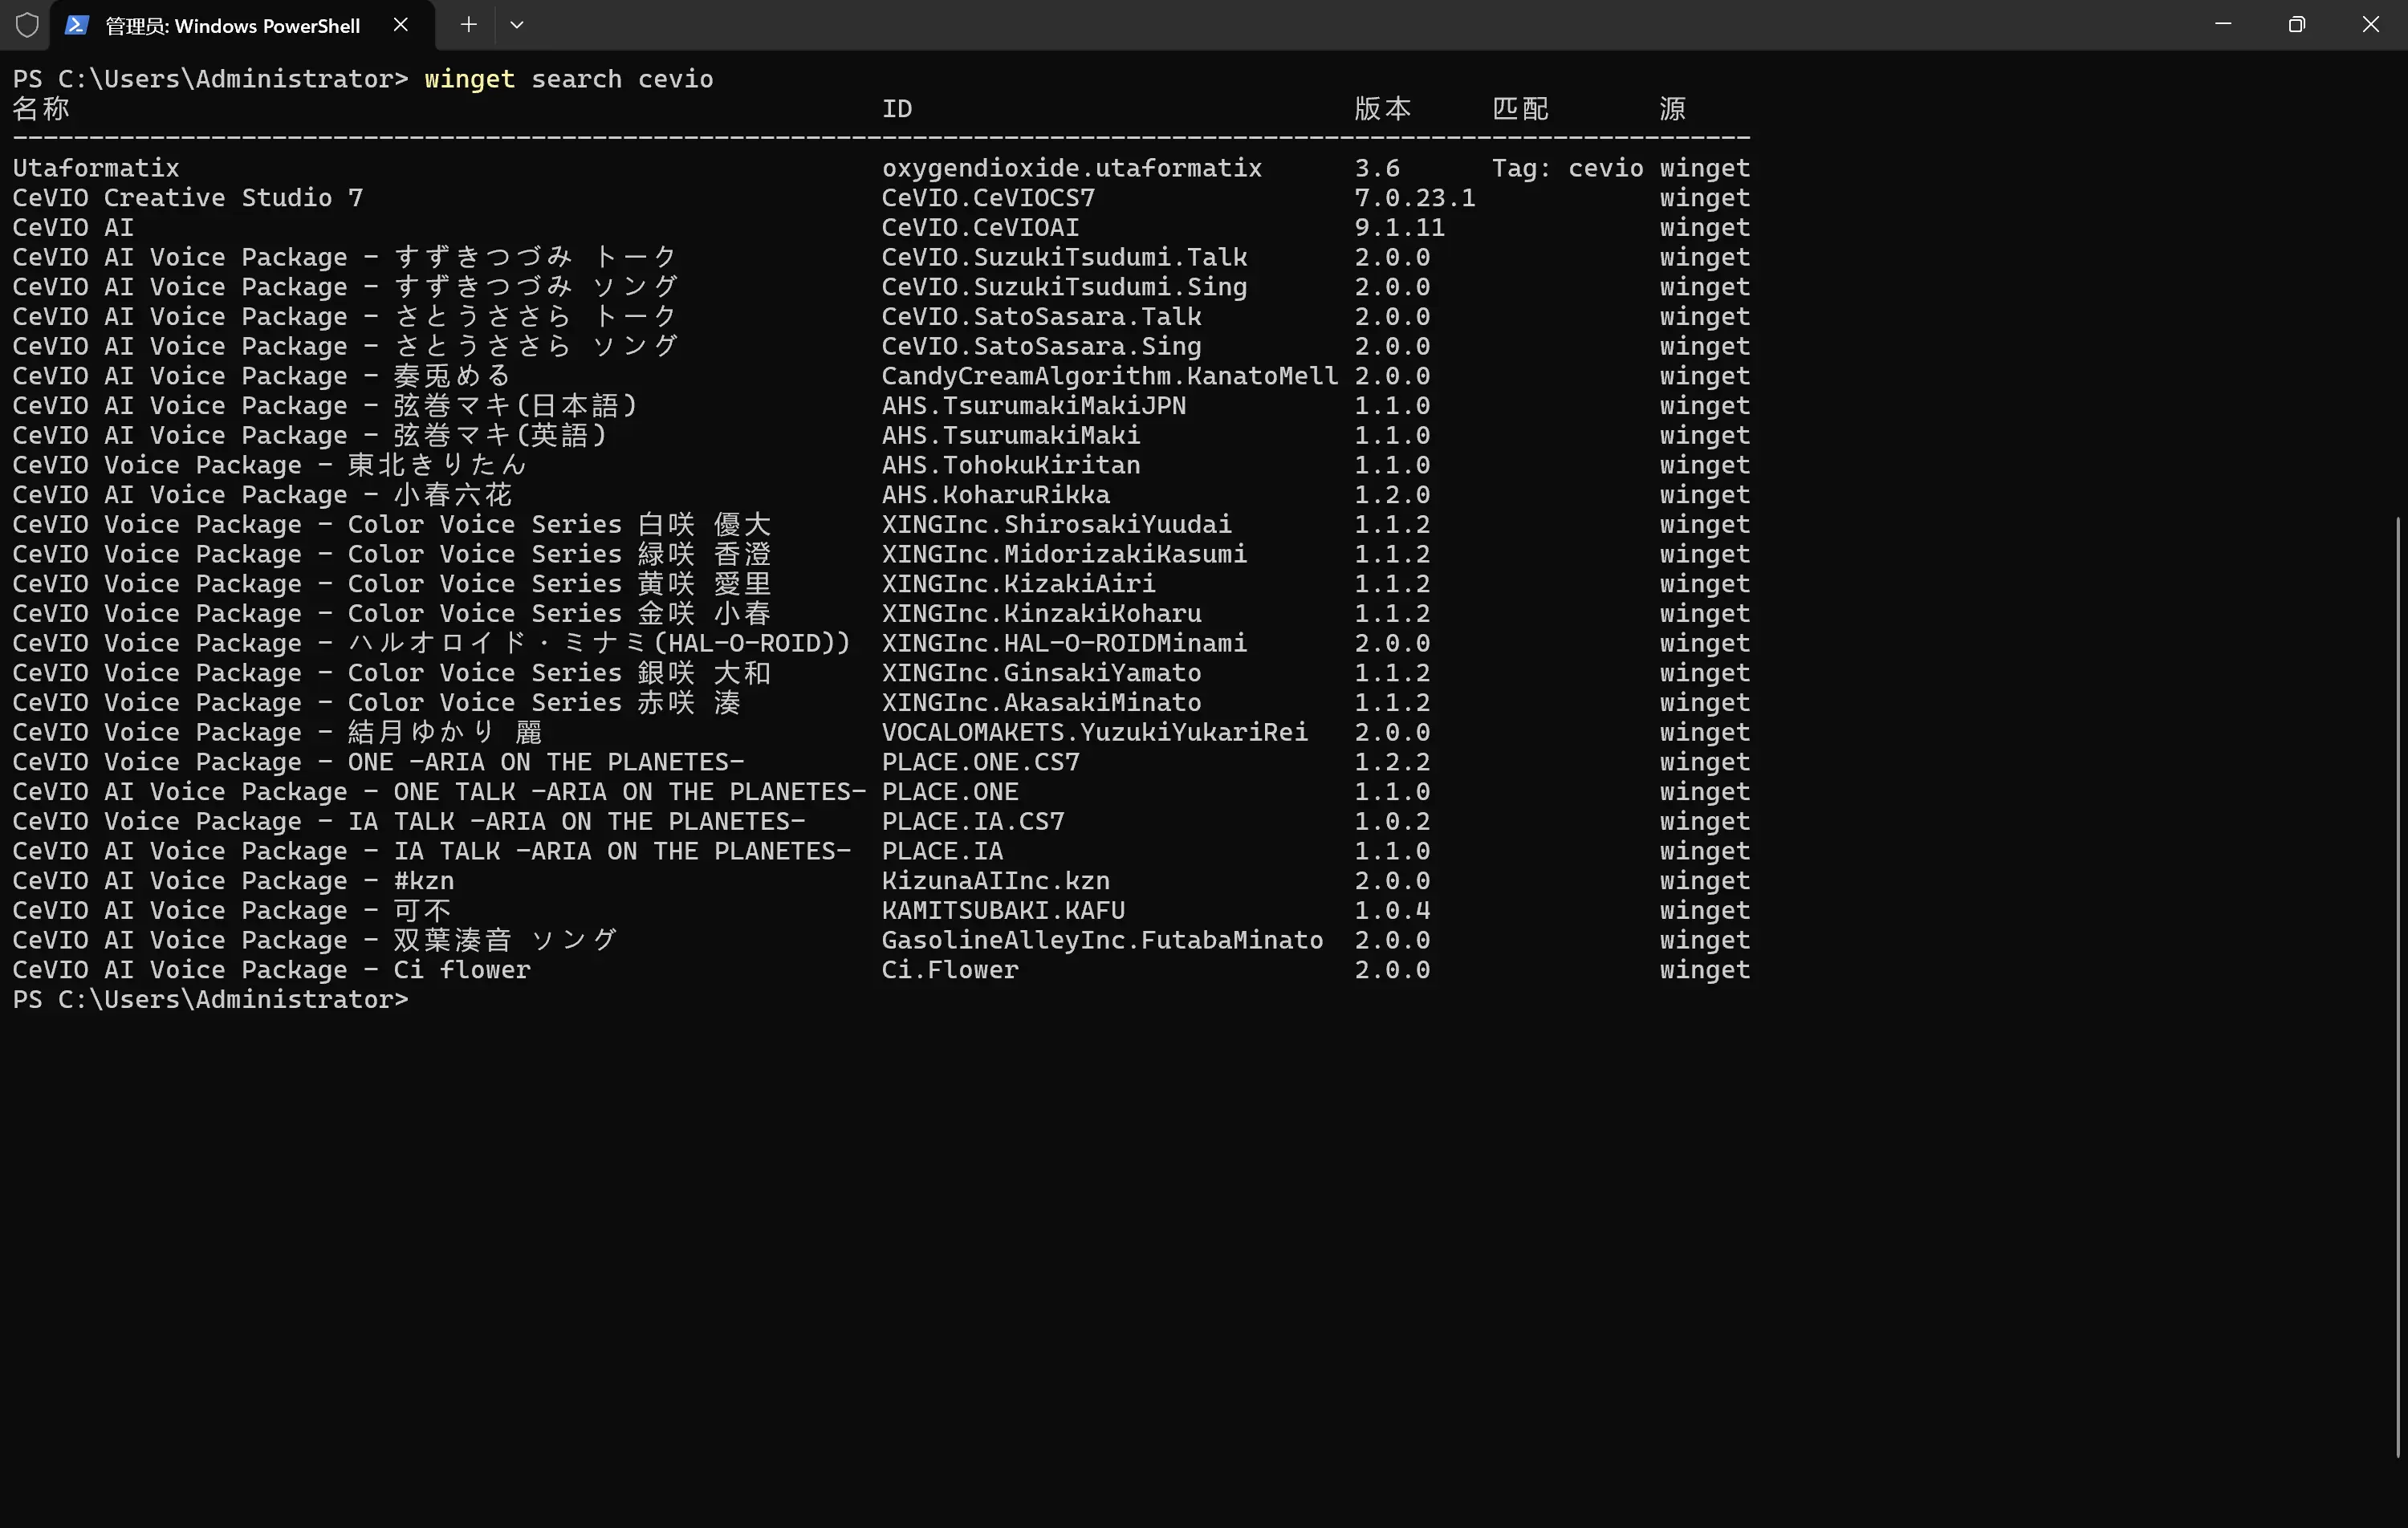Click the XINGInc.HAL-O-ROIDMinami ID
This screenshot has height=1528, width=2408.
point(1064,643)
